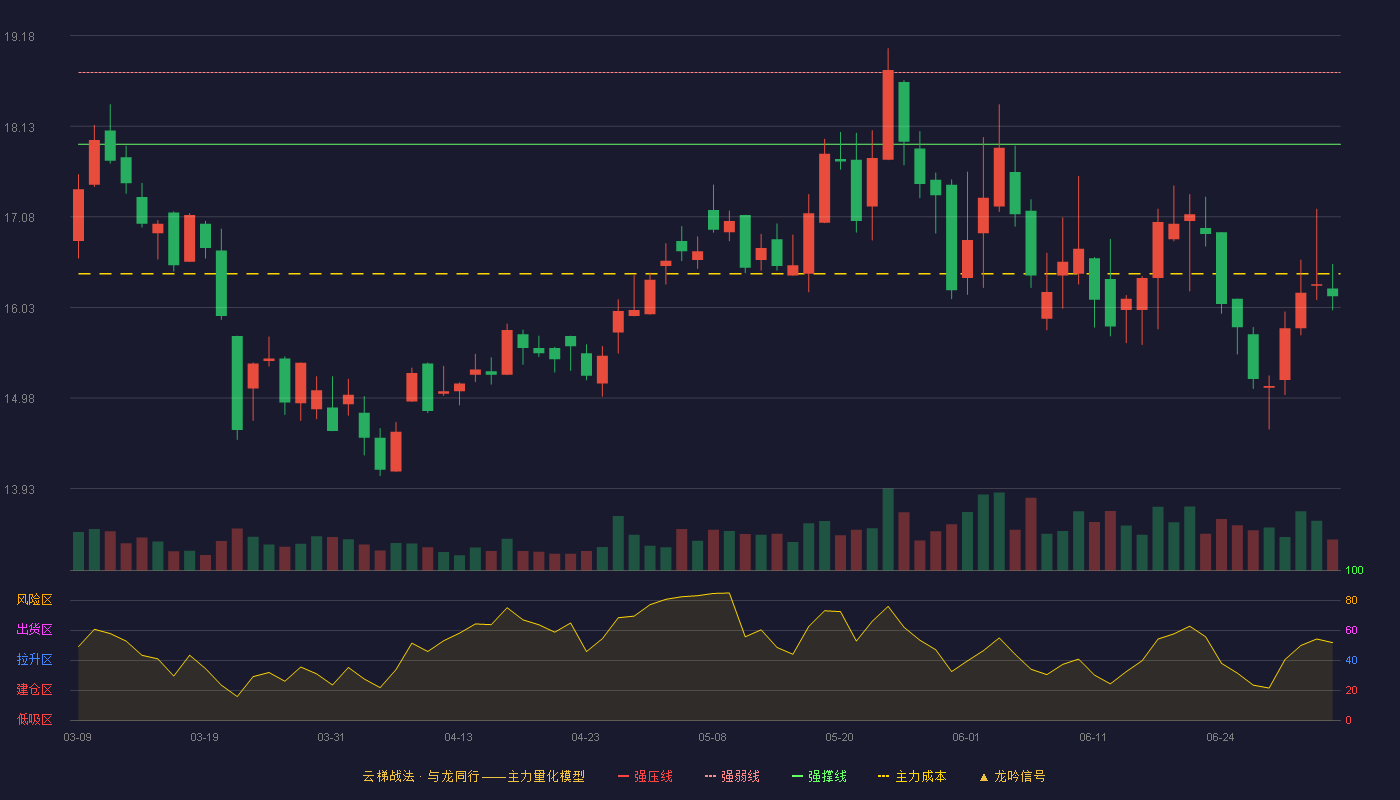Click the 19.18 price axis label
Screen dimensions: 1400x800
coord(19,37)
